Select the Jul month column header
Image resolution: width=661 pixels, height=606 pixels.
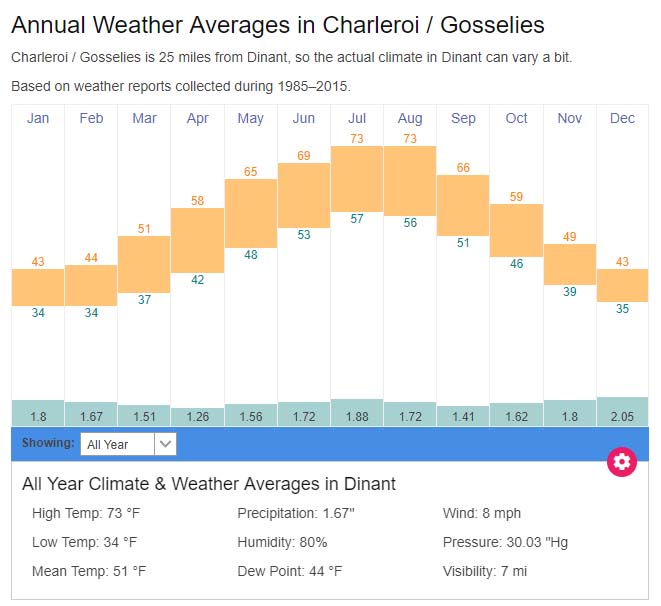coord(357,118)
